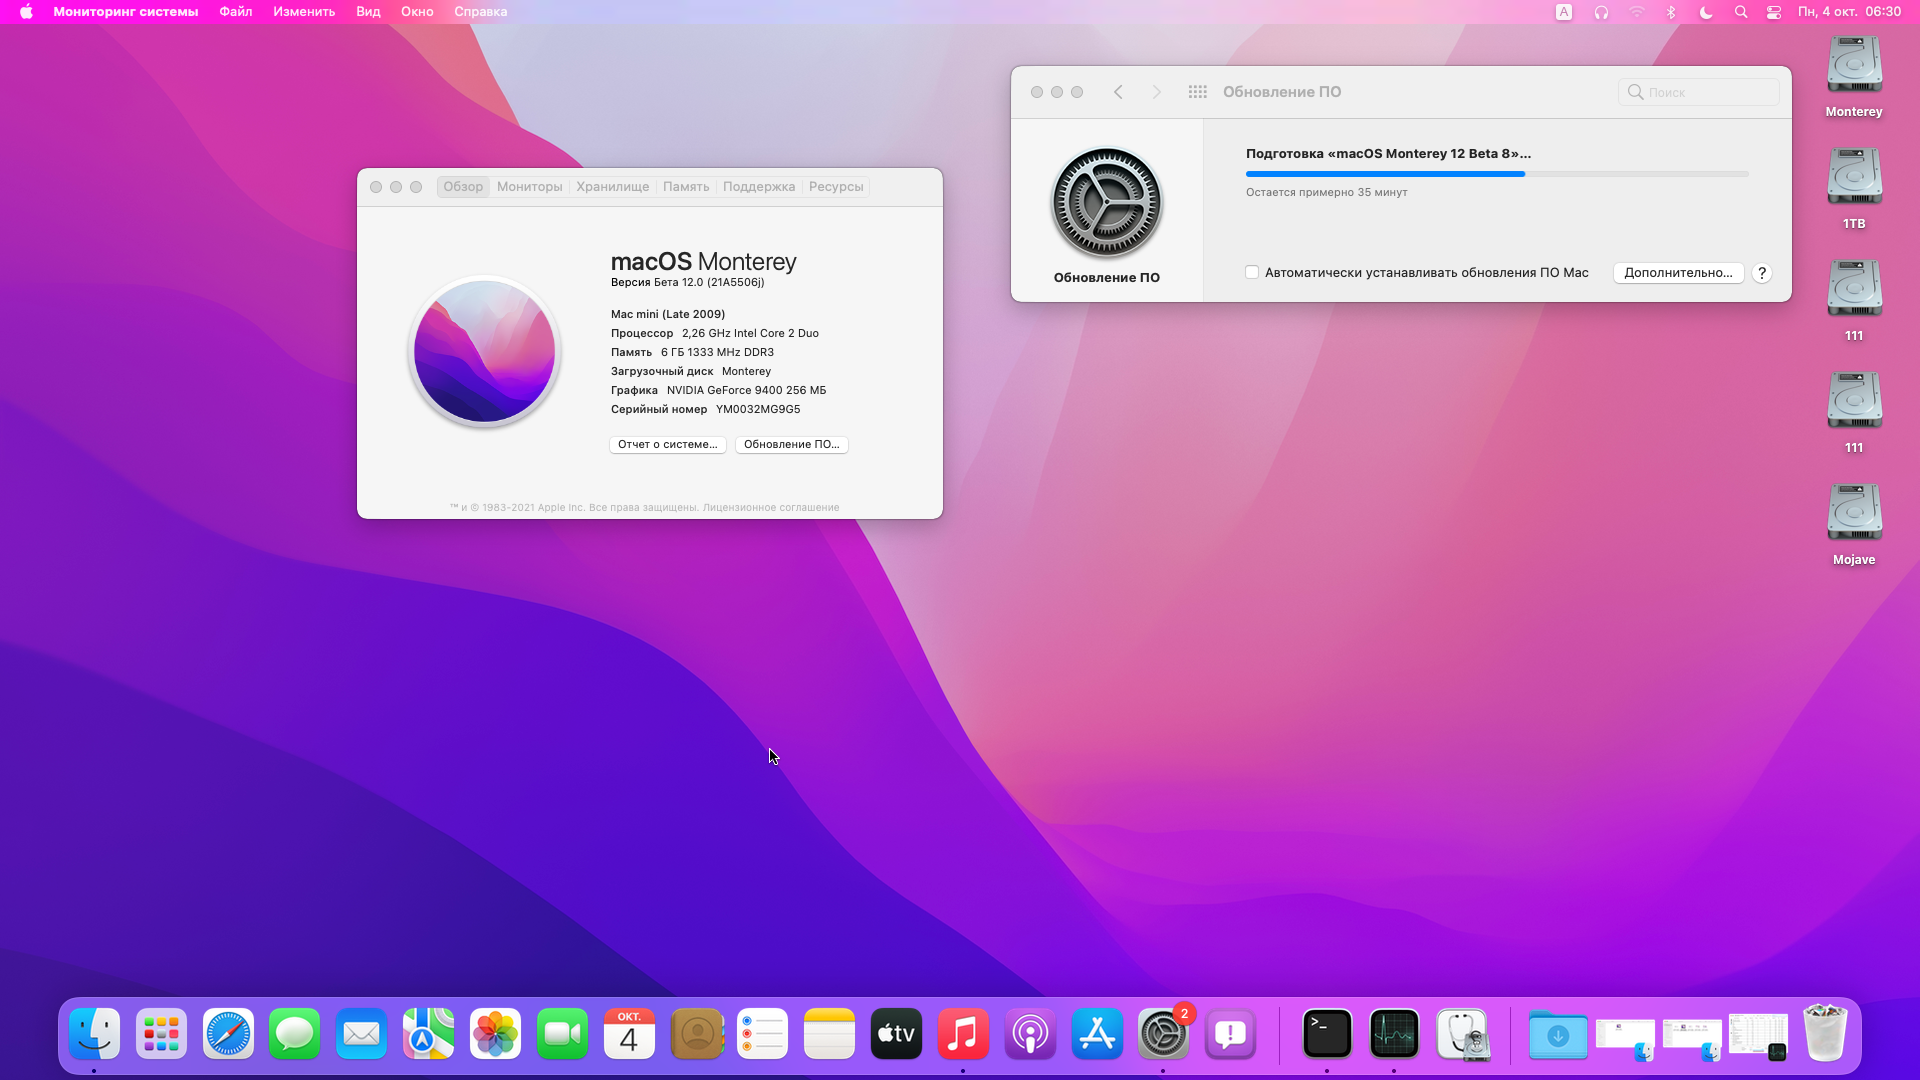Open Safari from the Dock
The width and height of the screenshot is (1920, 1080).
point(228,1034)
